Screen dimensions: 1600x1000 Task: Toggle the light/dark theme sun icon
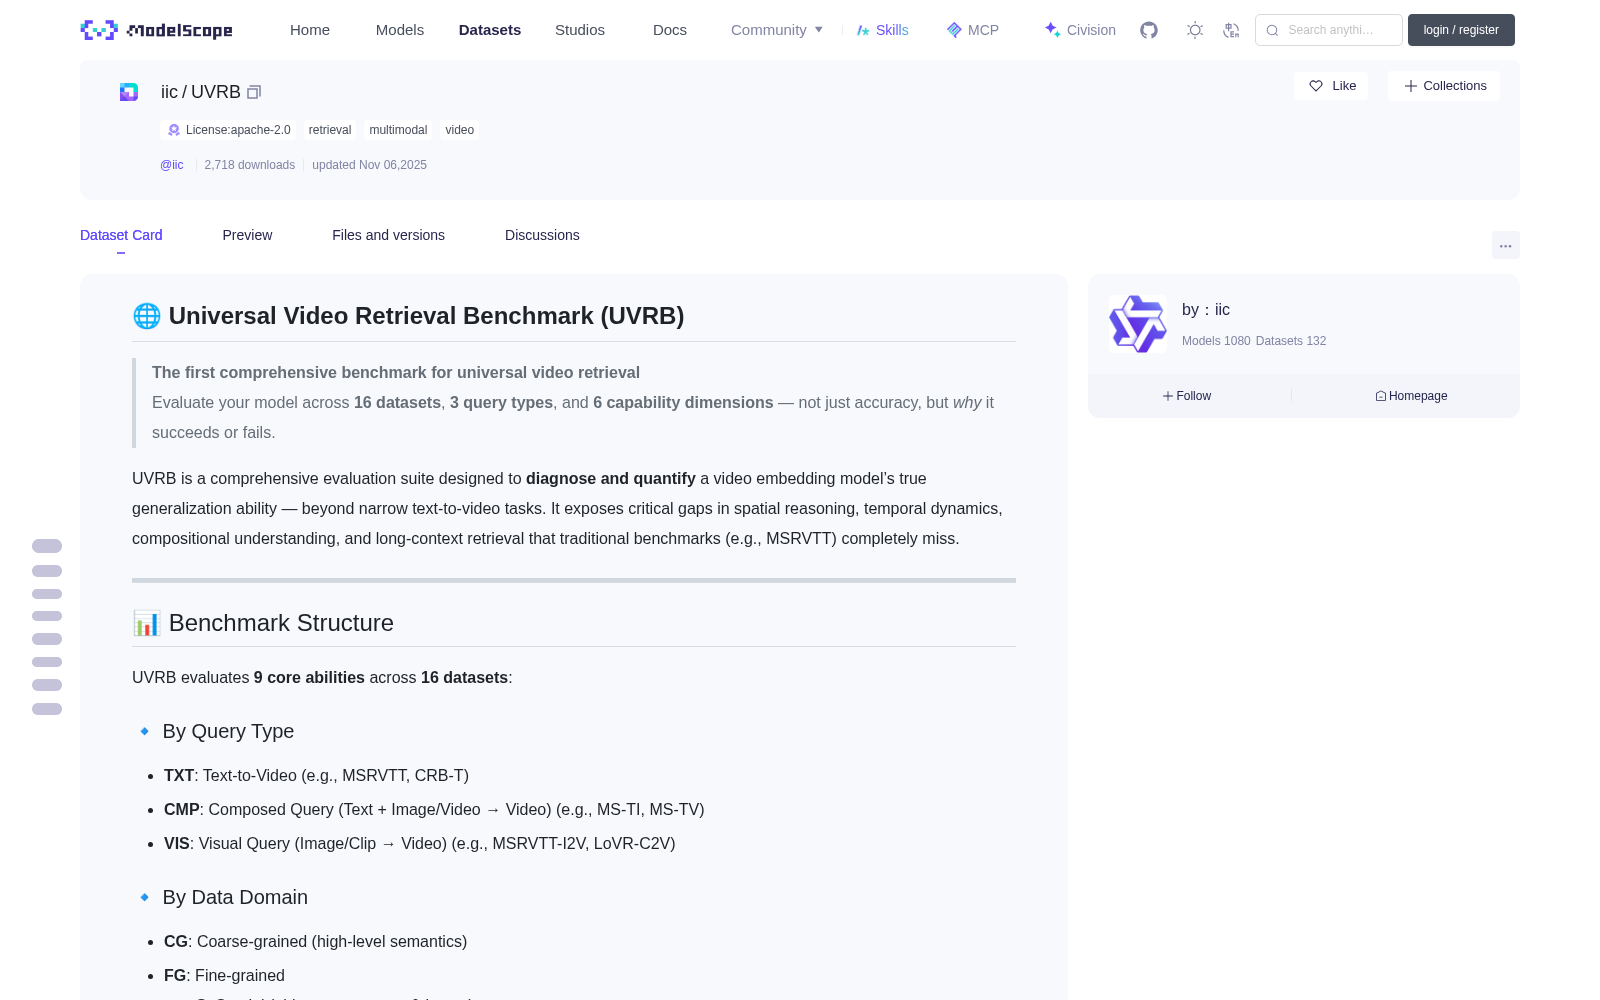pyautogui.click(x=1194, y=30)
